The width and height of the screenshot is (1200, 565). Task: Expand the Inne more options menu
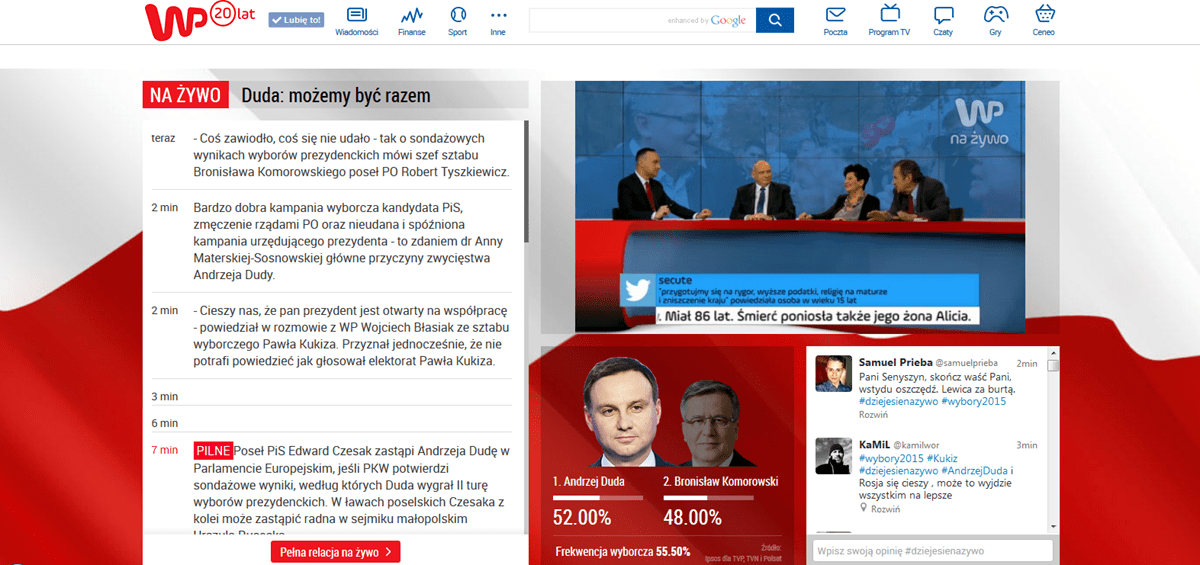(x=498, y=22)
